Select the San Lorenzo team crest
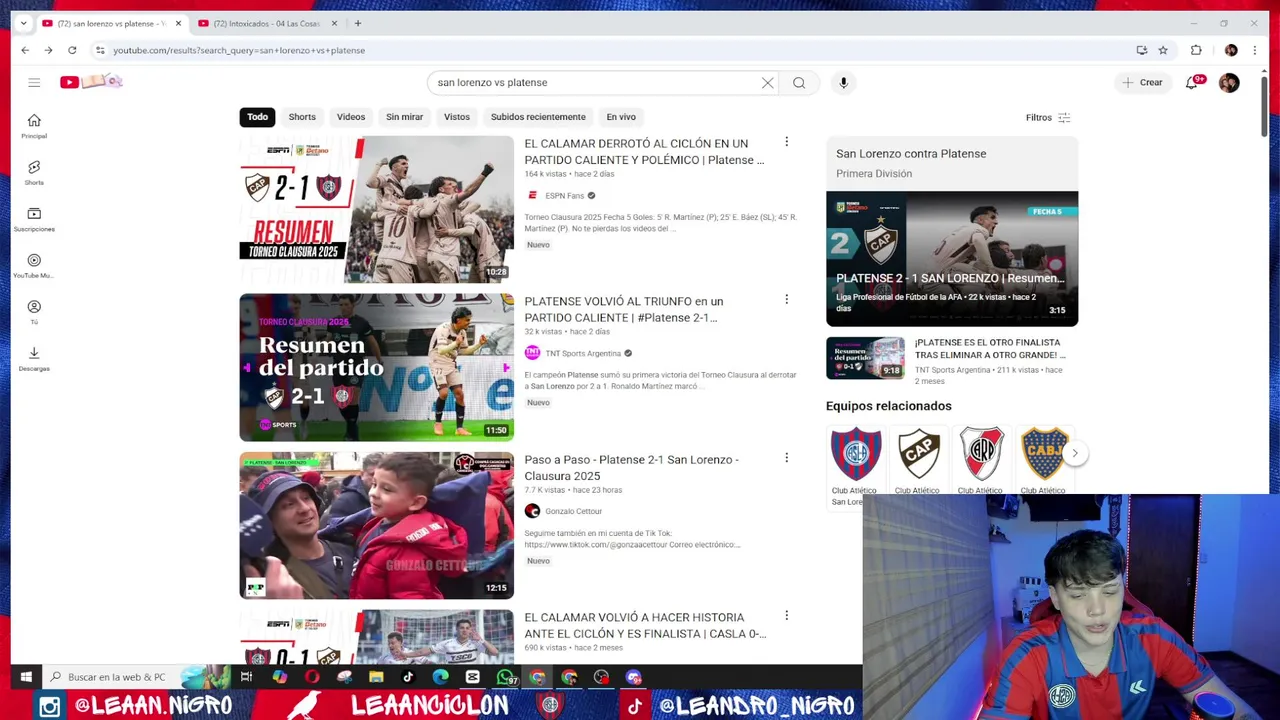The image size is (1280, 720). (x=855, y=453)
